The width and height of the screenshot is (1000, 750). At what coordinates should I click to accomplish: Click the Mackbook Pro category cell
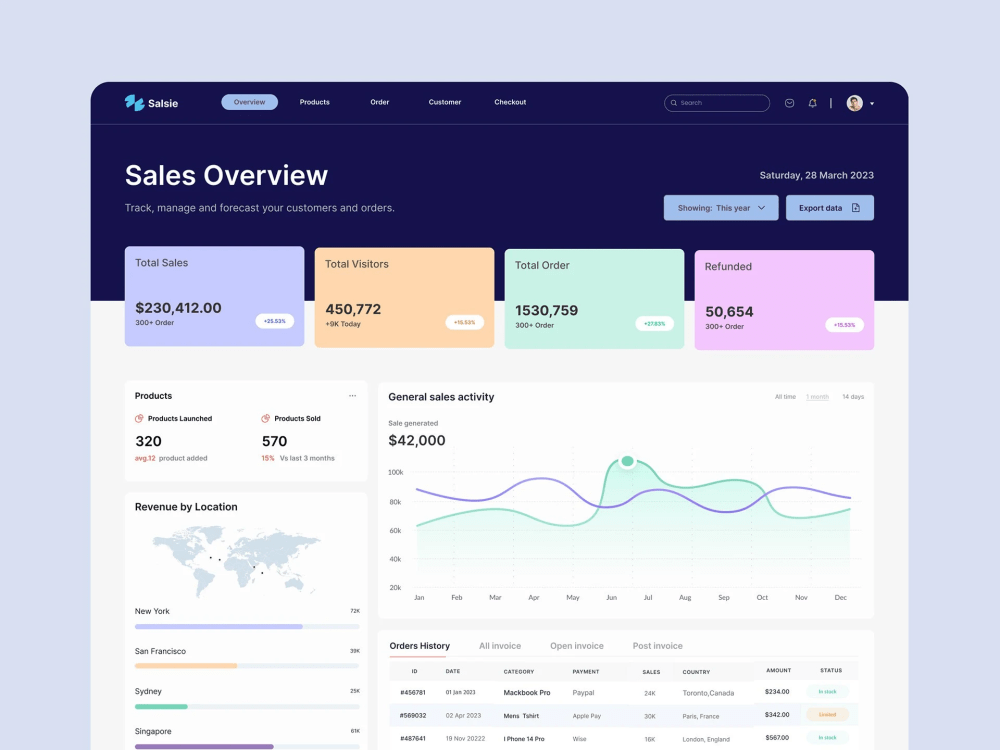click(x=527, y=693)
